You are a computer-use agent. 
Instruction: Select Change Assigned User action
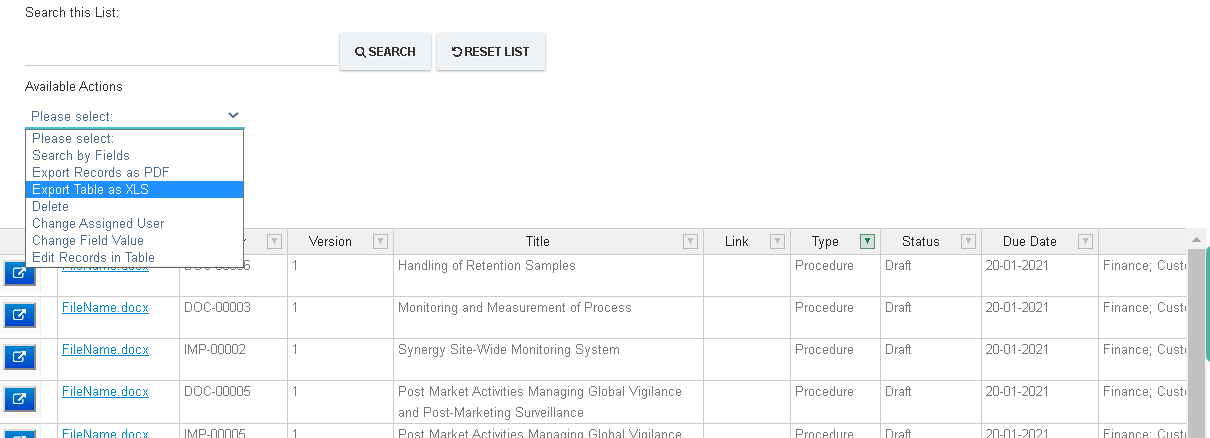[134, 224]
